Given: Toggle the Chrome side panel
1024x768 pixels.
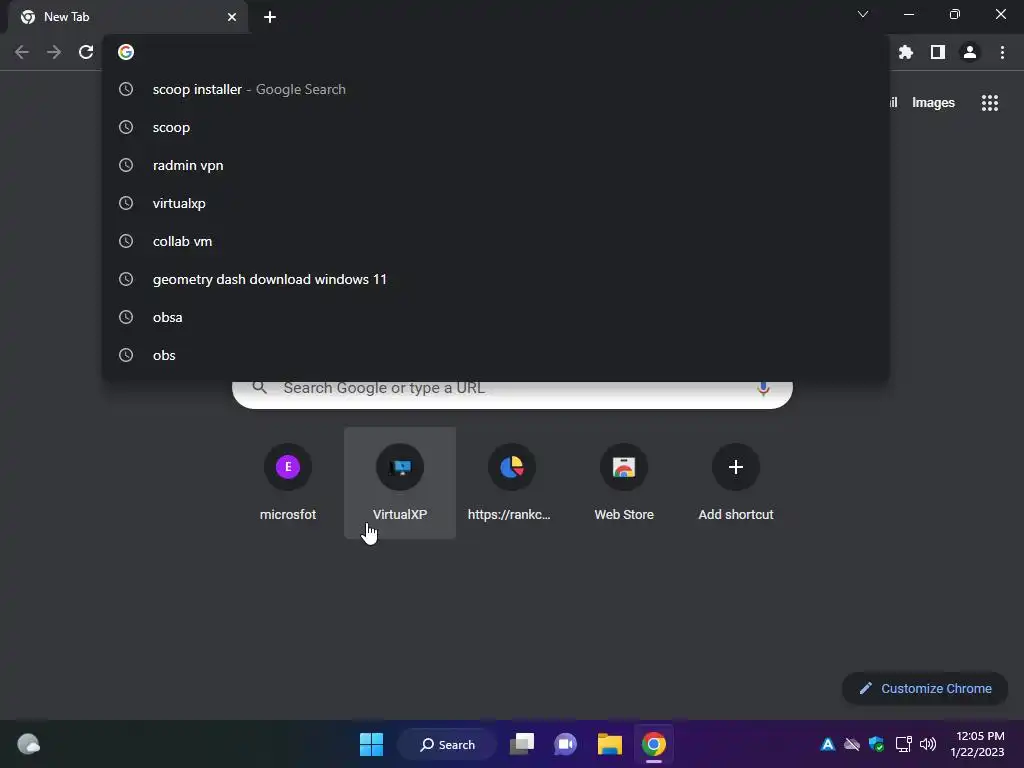Looking at the screenshot, I should click(938, 52).
